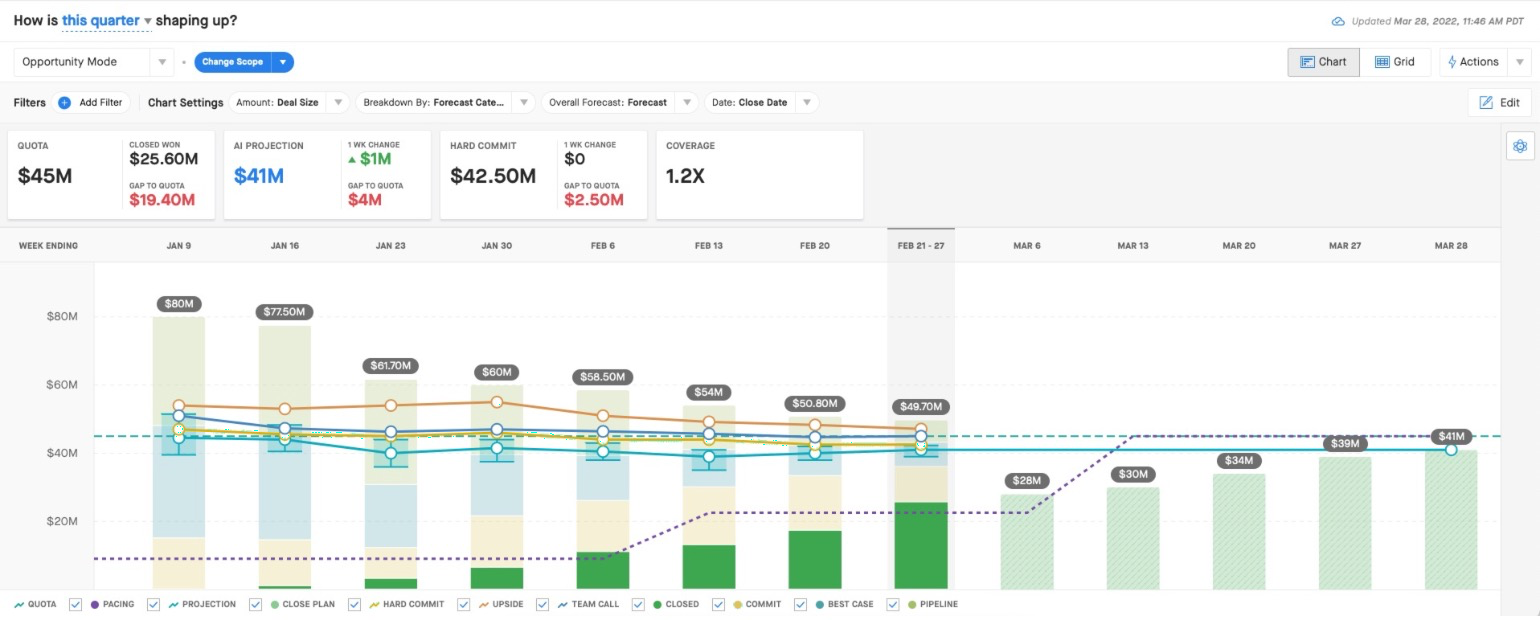1540x620 pixels.
Task: Click the blue plus Add Filter icon
Action: (x=64, y=102)
